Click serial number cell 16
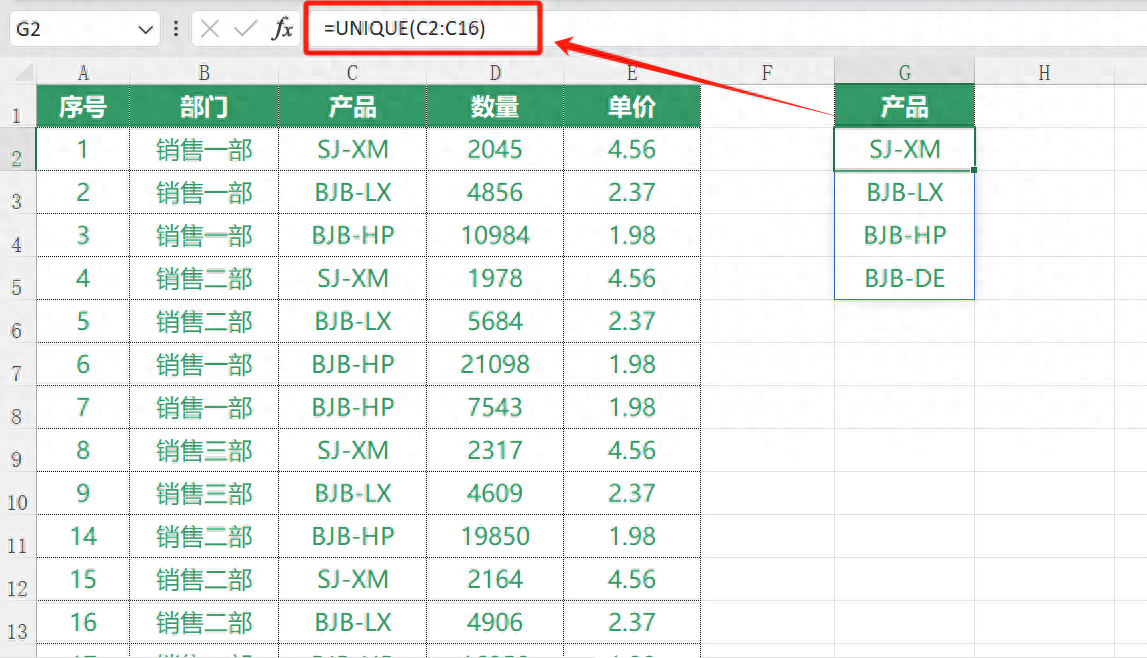1147x658 pixels. coord(83,623)
